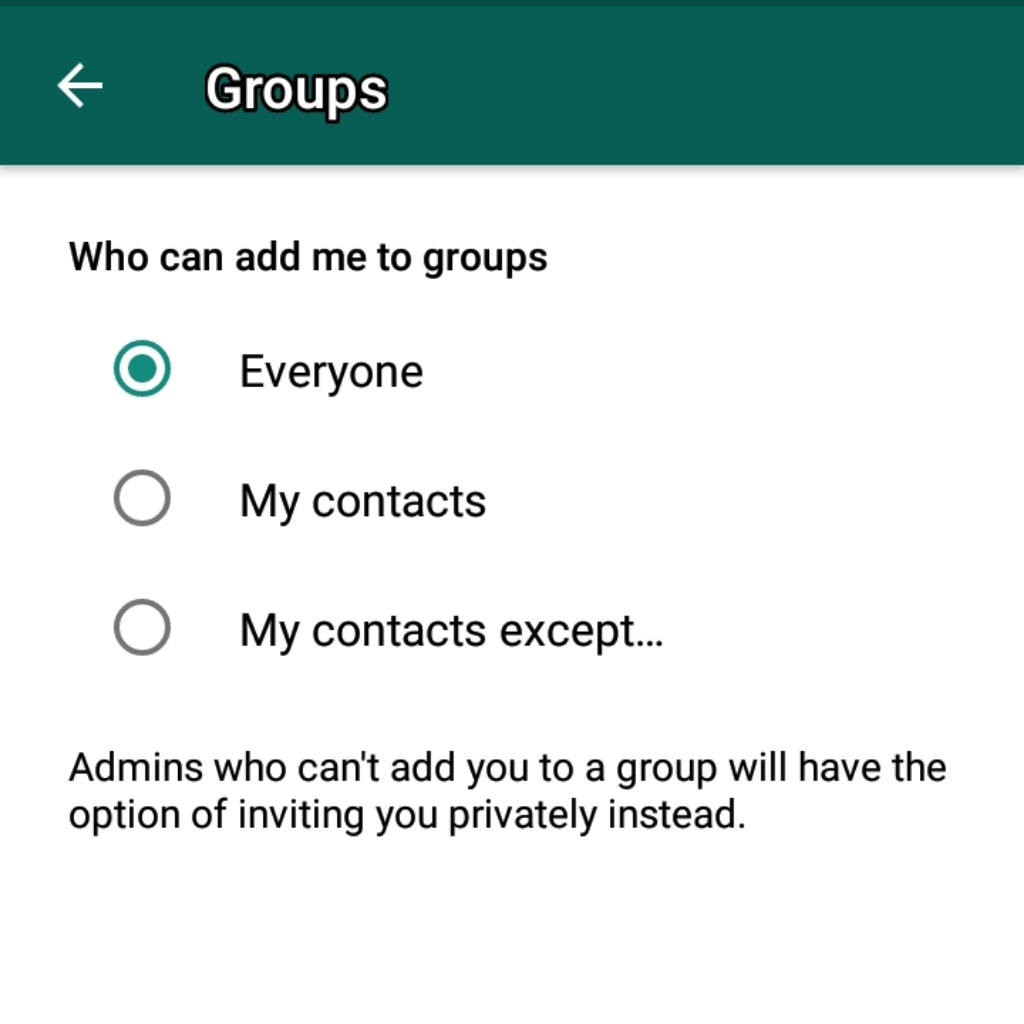Viewport: 1024px width, 1024px height.
Task: Click the word 'groups' in section heading
Action: 485,259
